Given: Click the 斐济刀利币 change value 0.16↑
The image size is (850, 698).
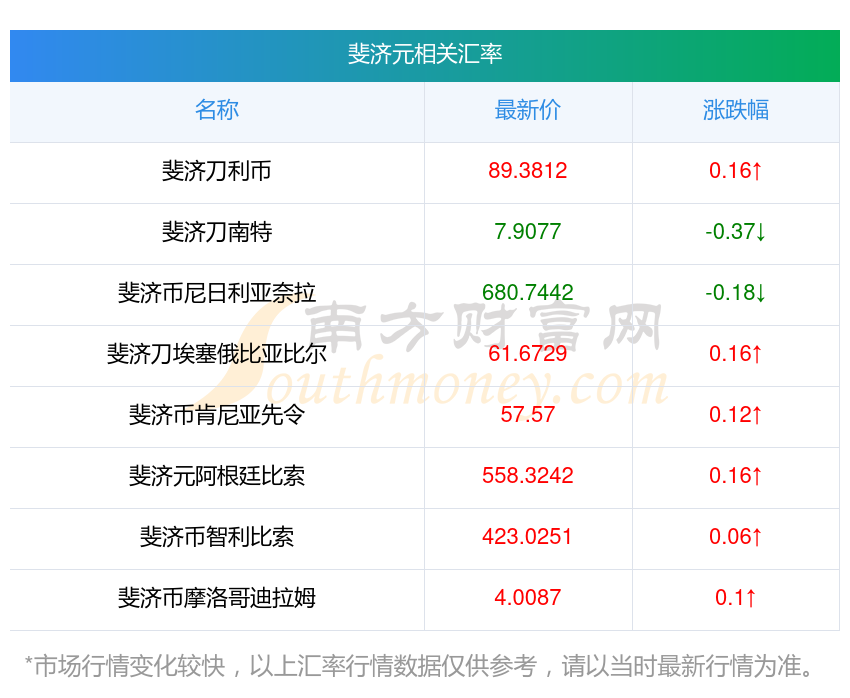Looking at the screenshot, I should point(736,171).
